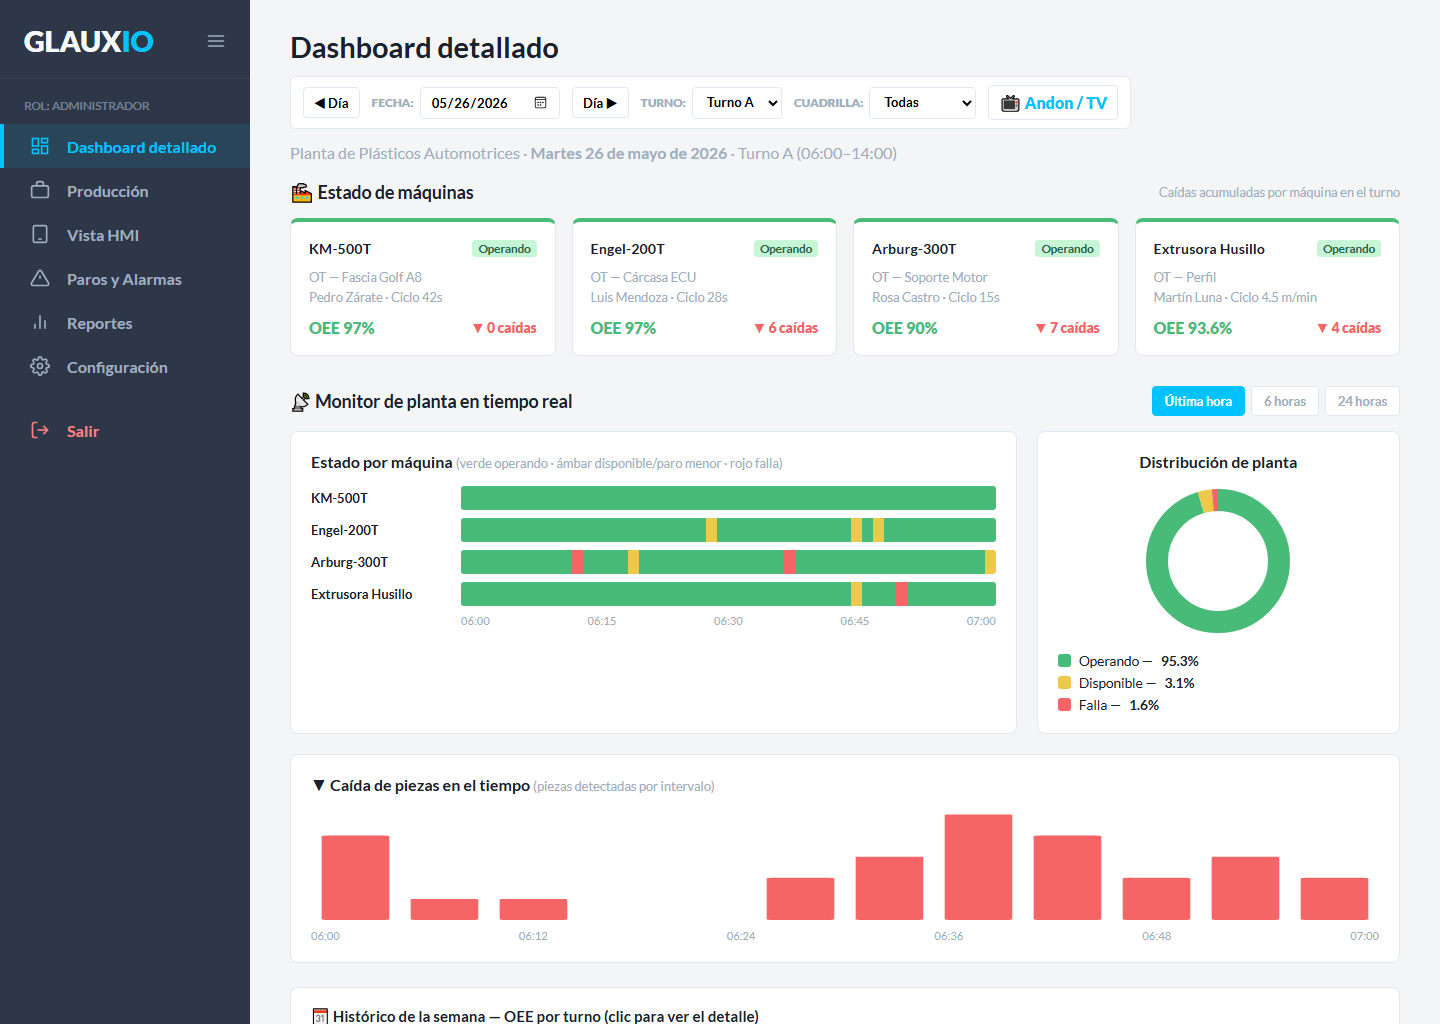Screen dimensions: 1440x1024
Task: Click the Paros y Alarmas warning icon
Action: [x=40, y=278]
